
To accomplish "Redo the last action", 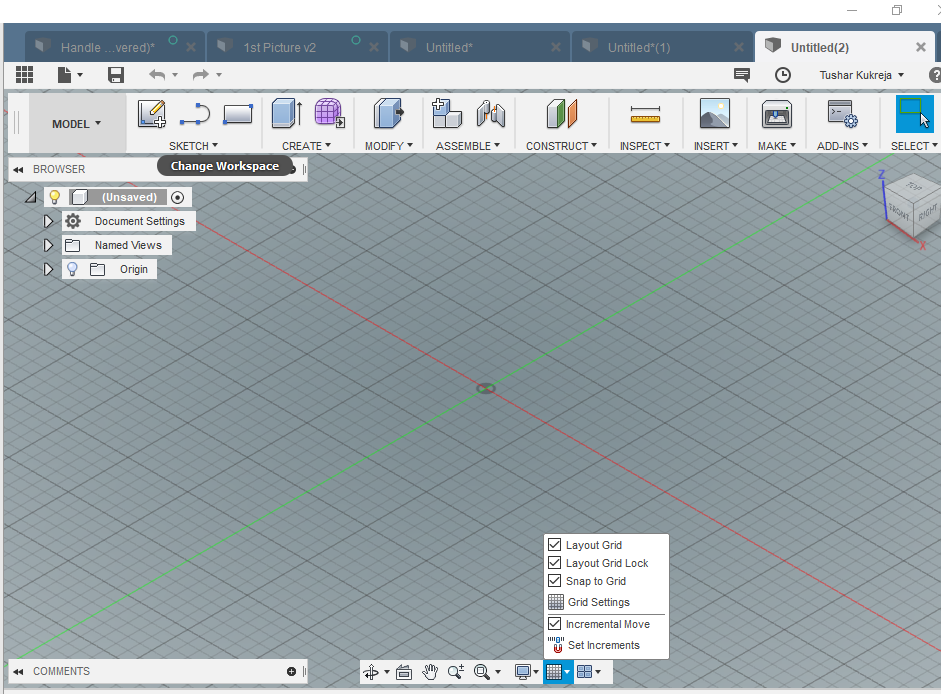I will [x=200, y=74].
